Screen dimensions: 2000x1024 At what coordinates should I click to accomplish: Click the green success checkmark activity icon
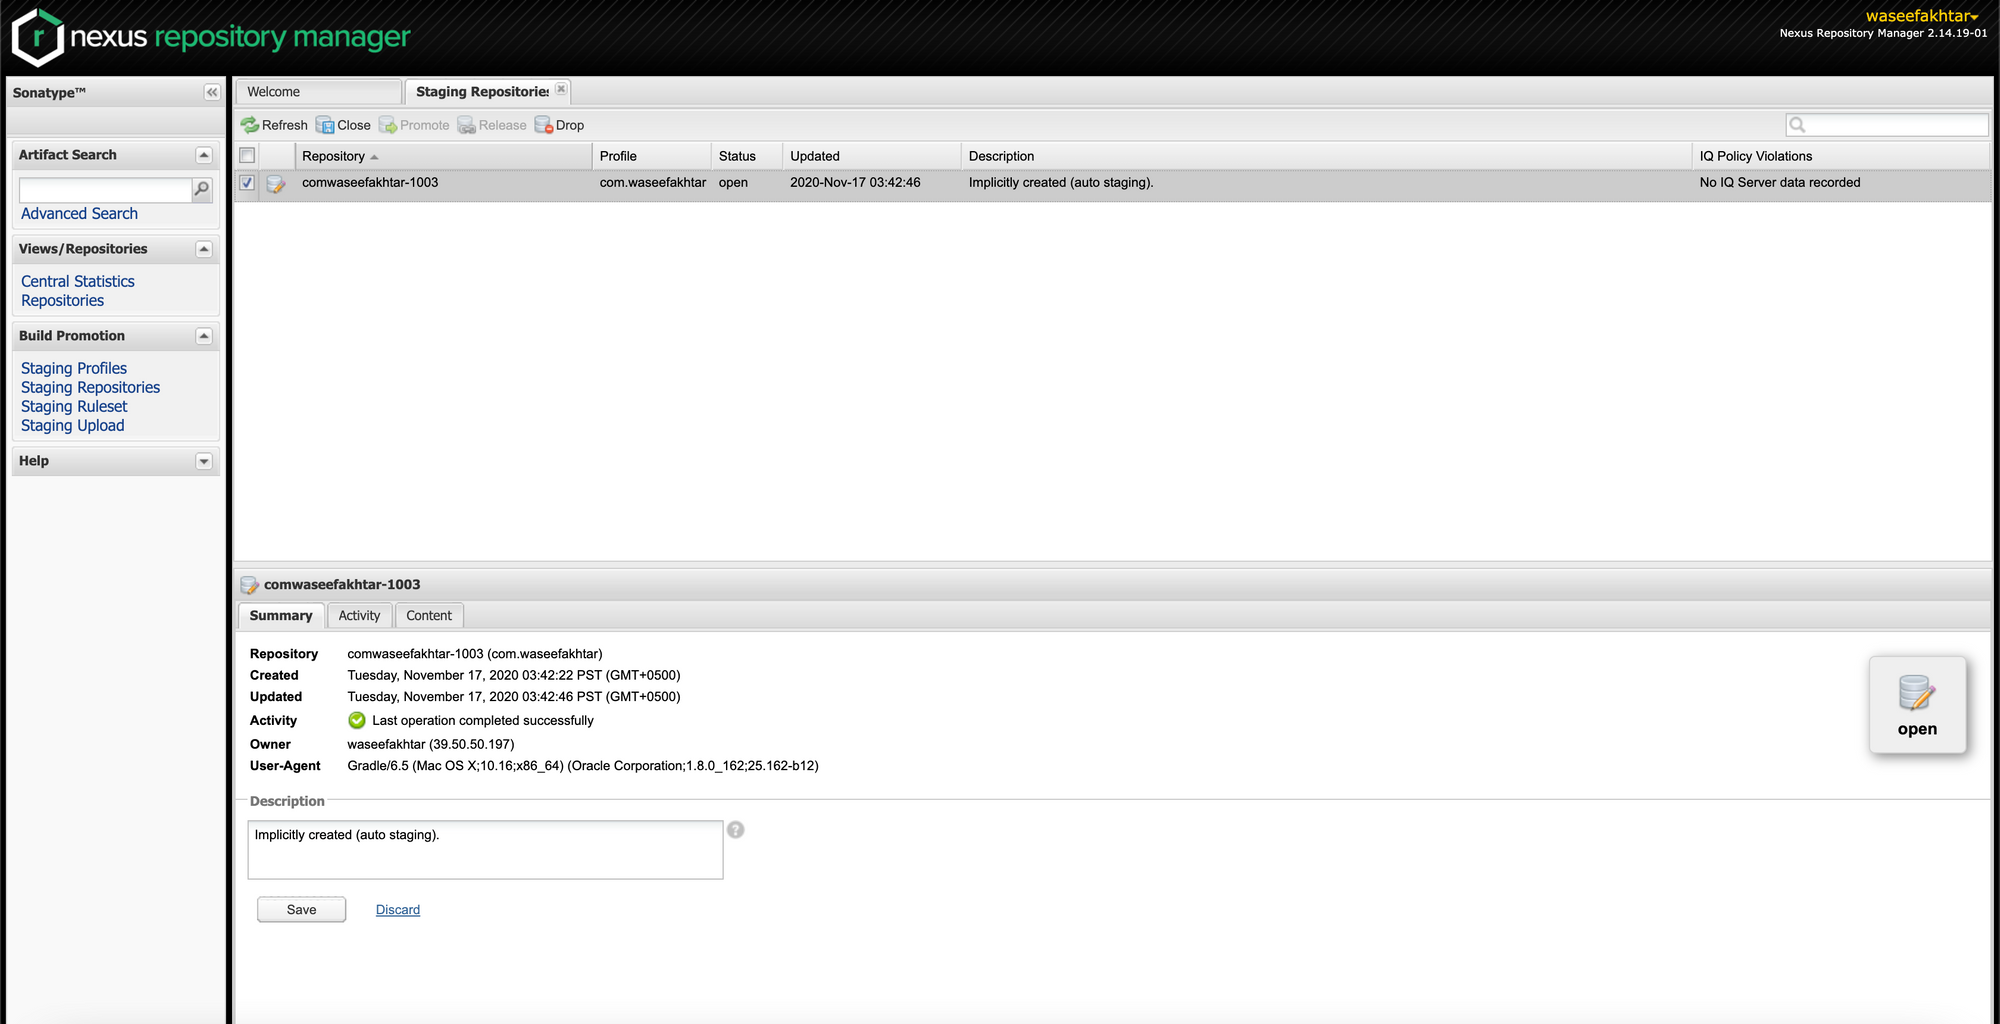357,720
